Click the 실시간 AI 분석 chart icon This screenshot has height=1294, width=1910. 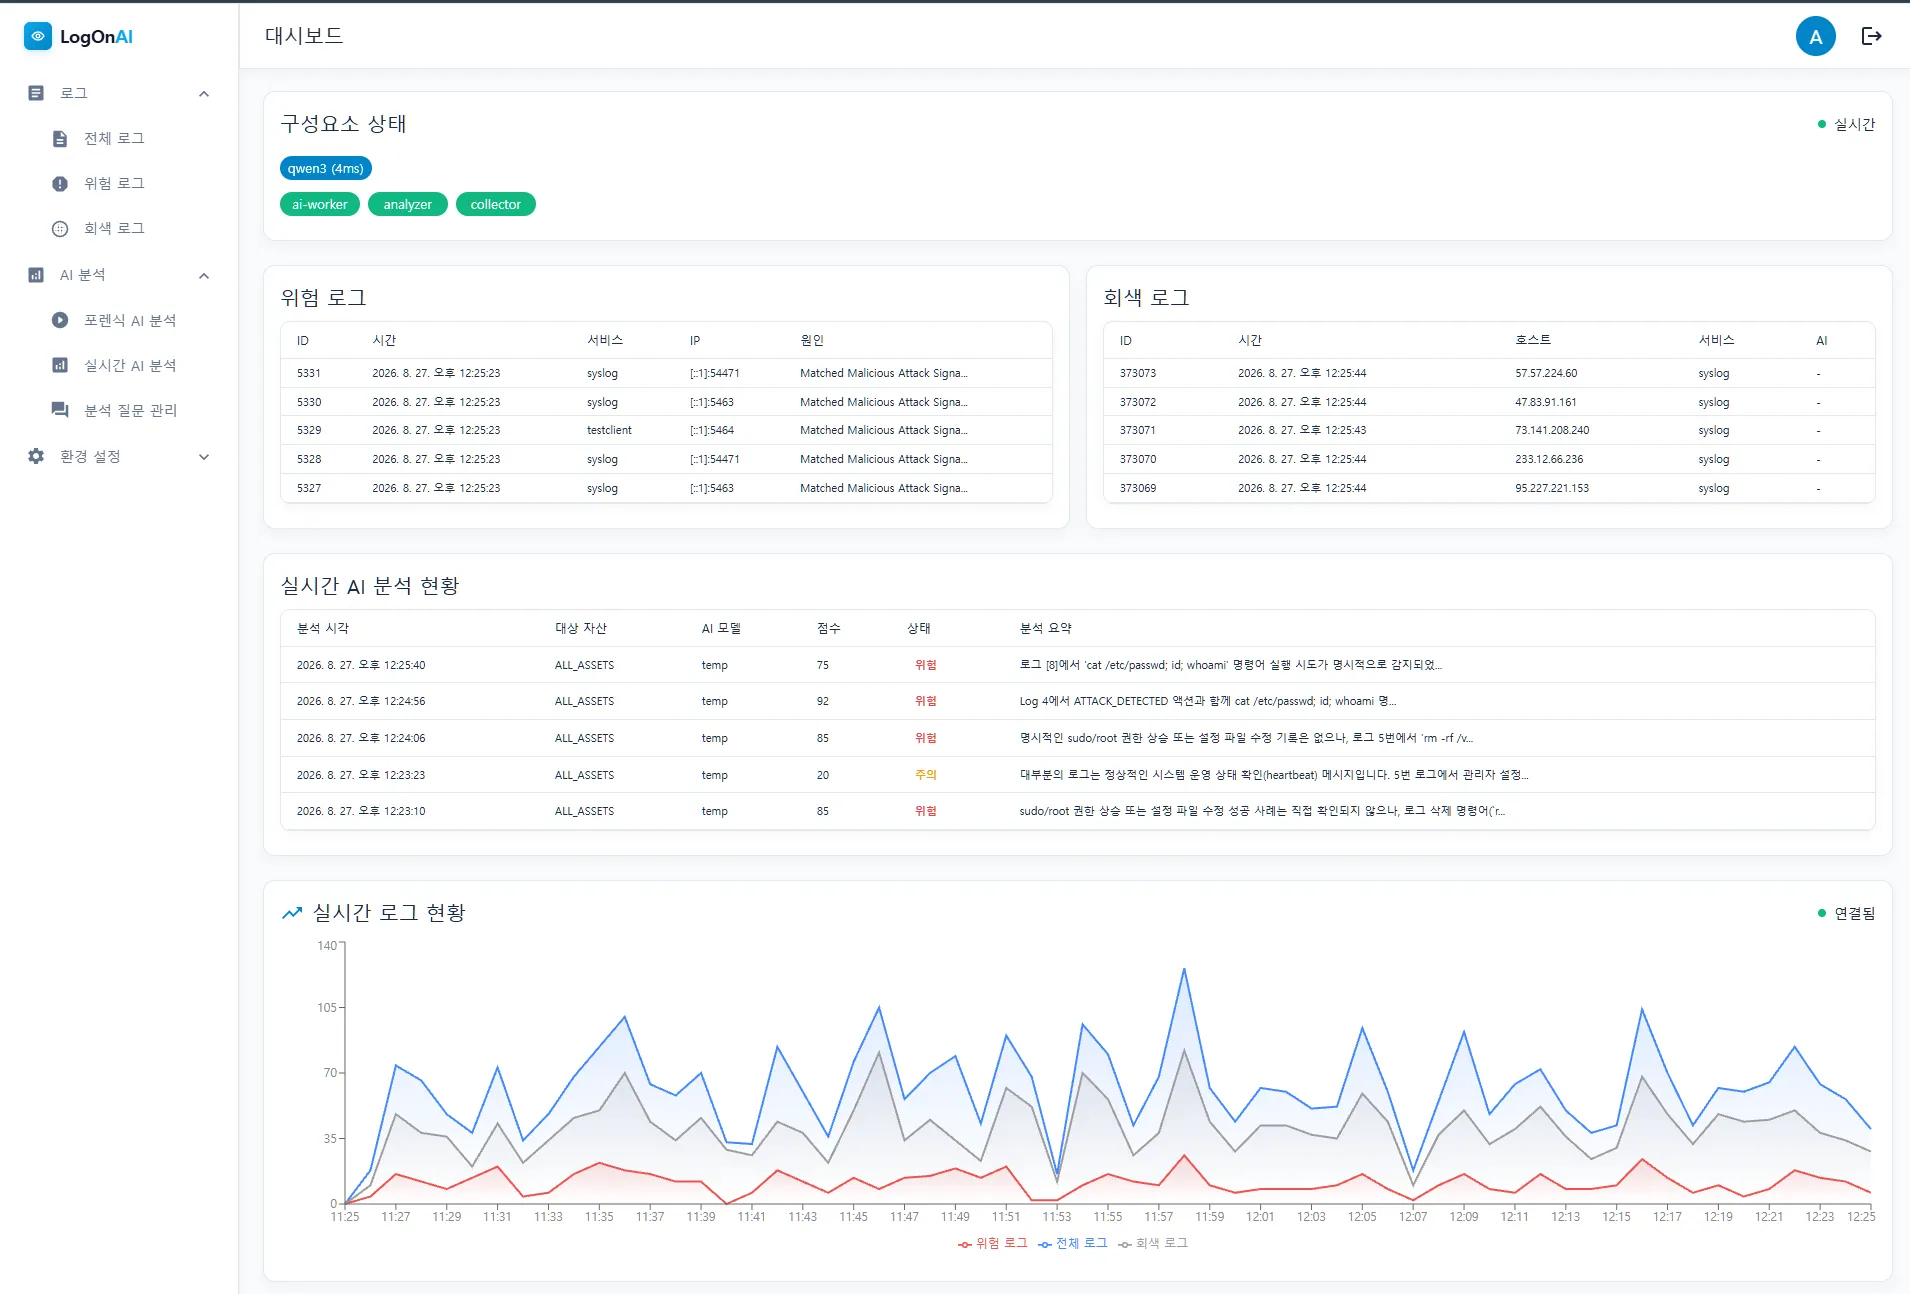[x=60, y=365]
